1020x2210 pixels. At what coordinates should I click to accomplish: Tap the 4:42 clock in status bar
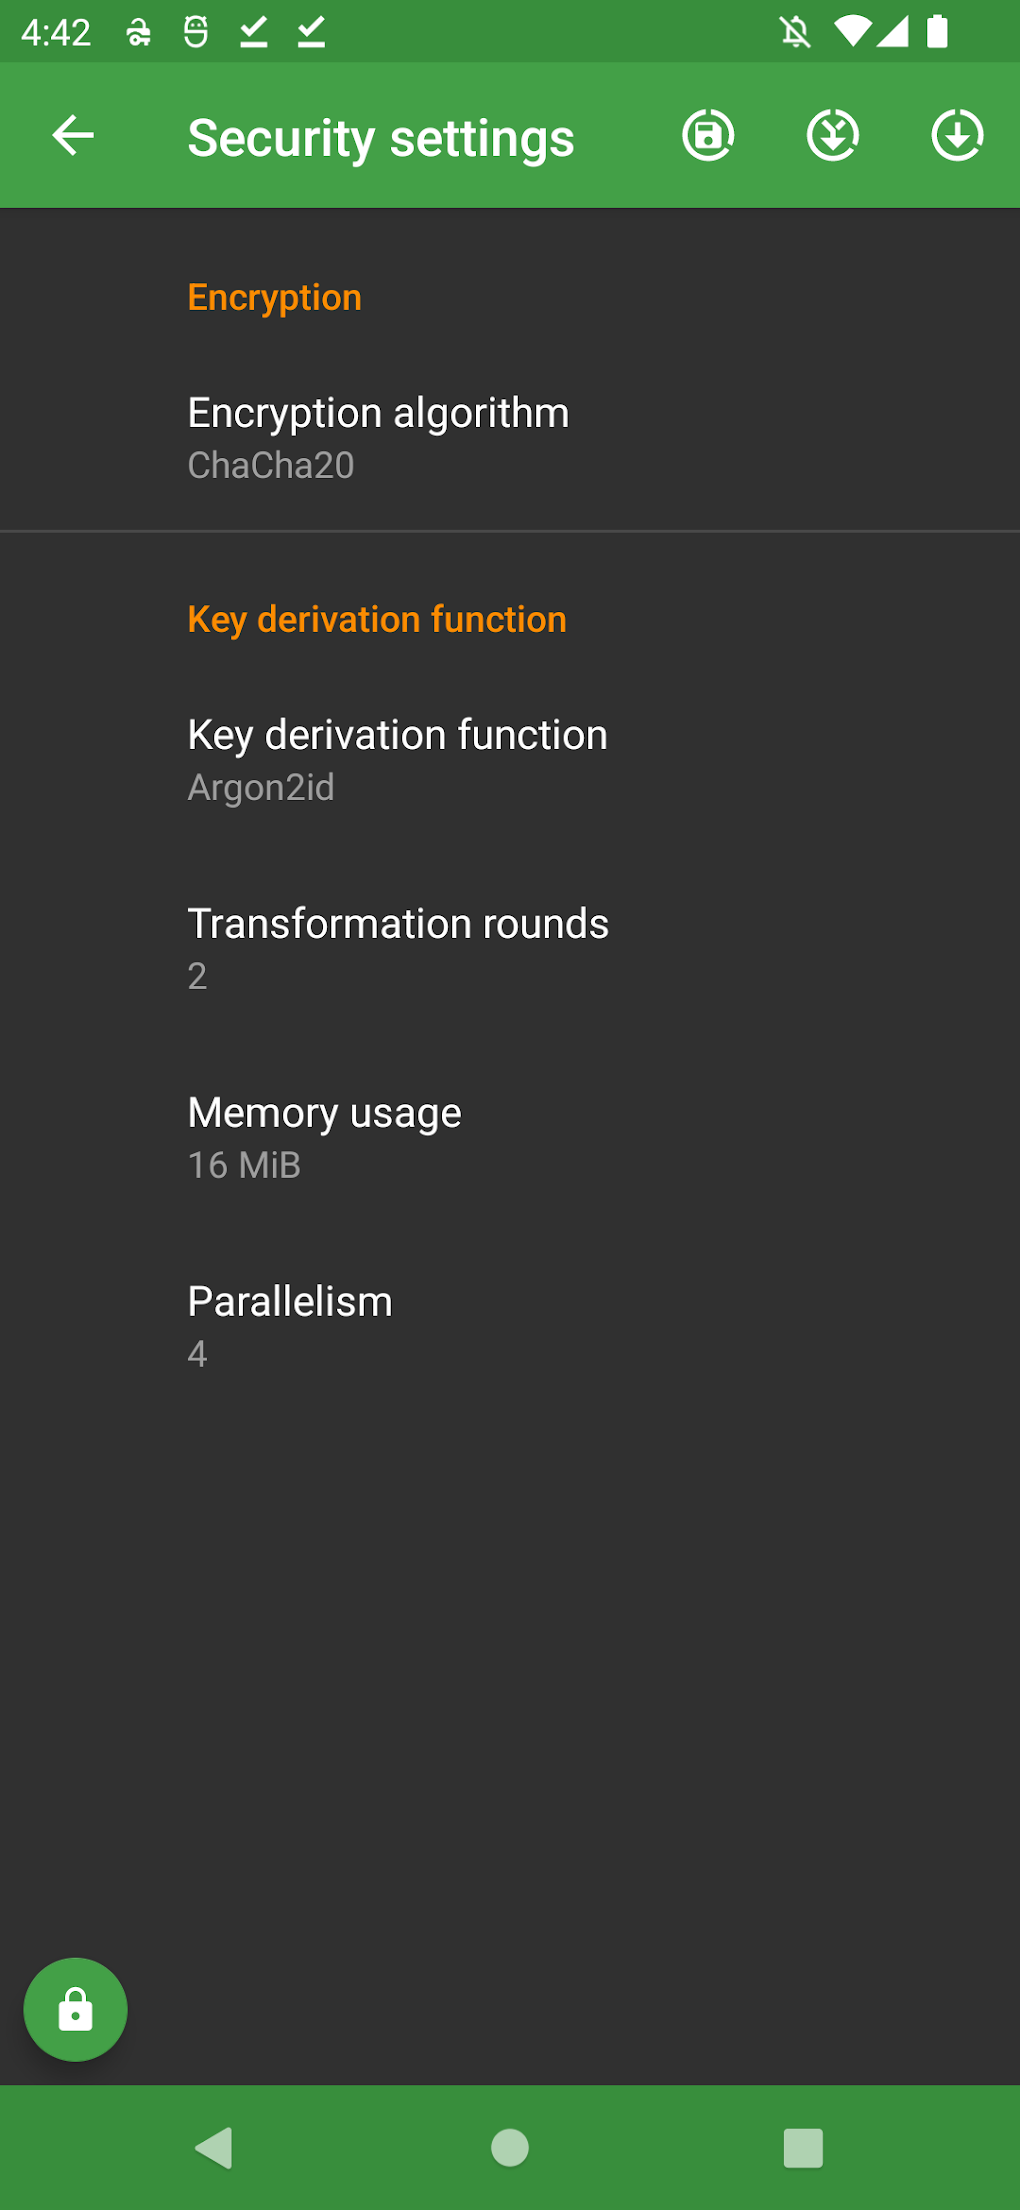coord(57,30)
